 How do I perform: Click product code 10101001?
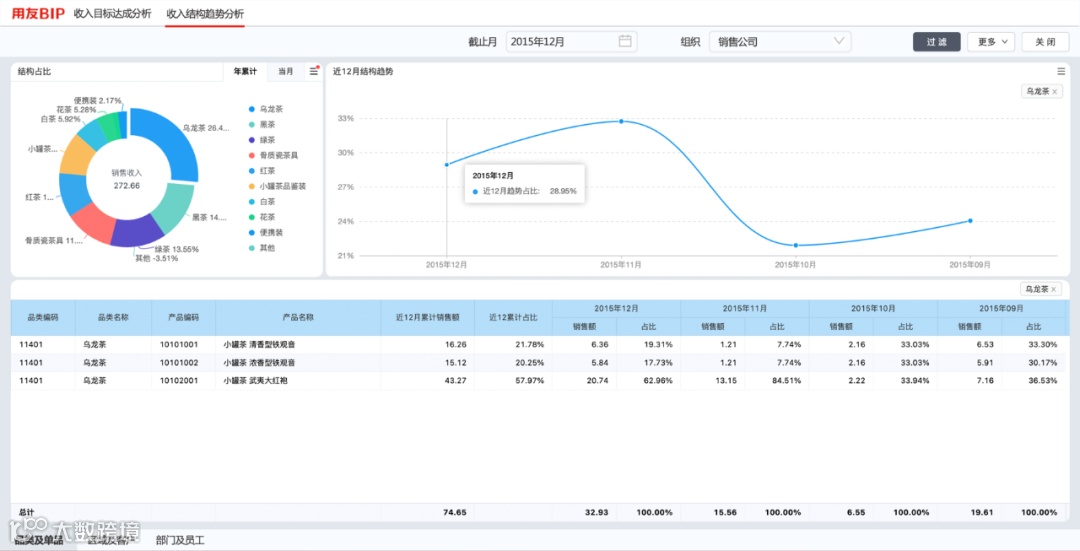[178, 344]
